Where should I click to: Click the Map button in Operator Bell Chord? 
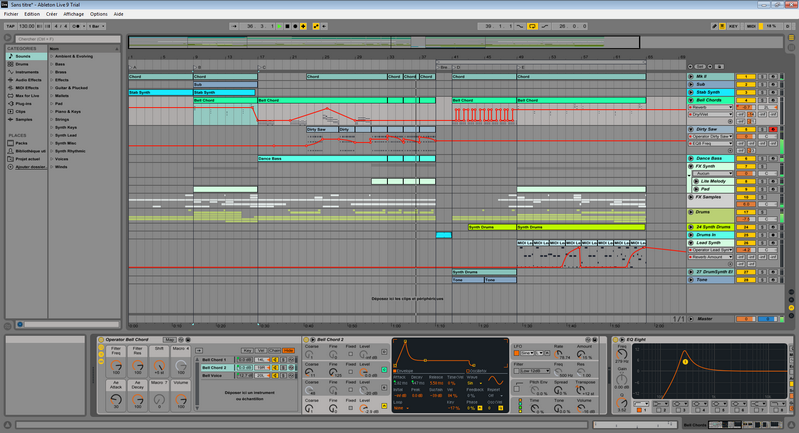(170, 340)
